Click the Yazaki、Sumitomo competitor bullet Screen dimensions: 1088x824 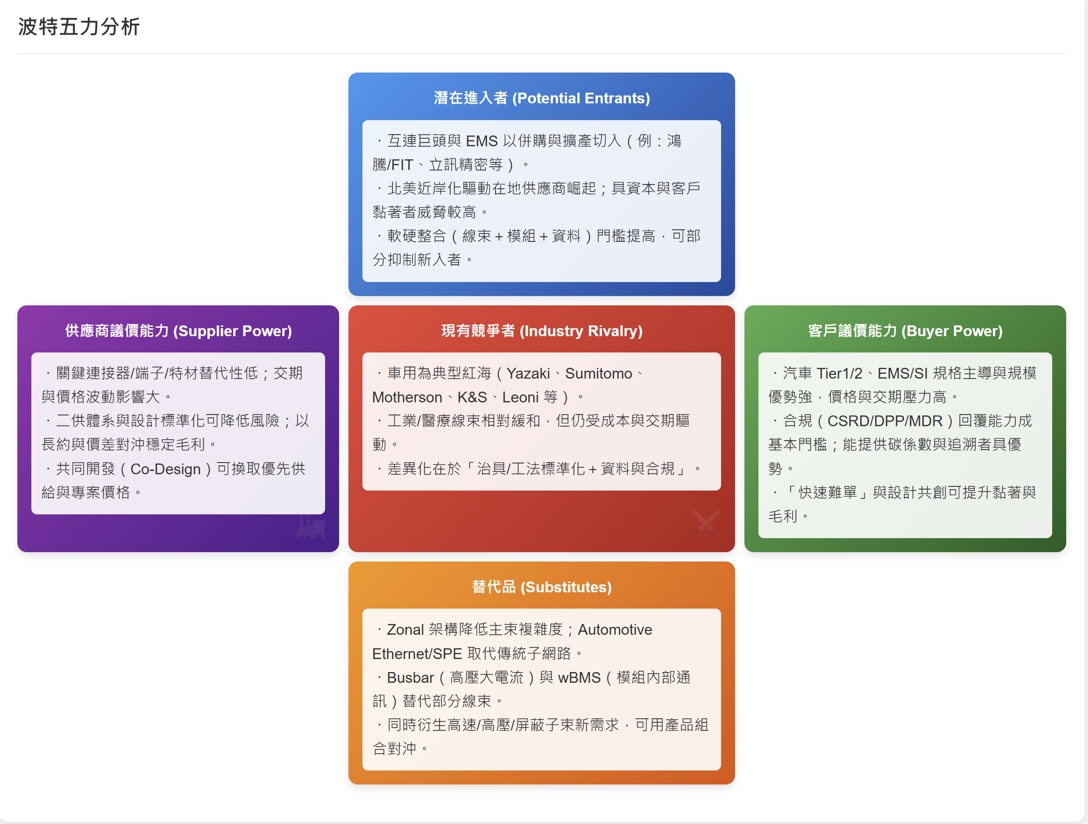coord(540,383)
